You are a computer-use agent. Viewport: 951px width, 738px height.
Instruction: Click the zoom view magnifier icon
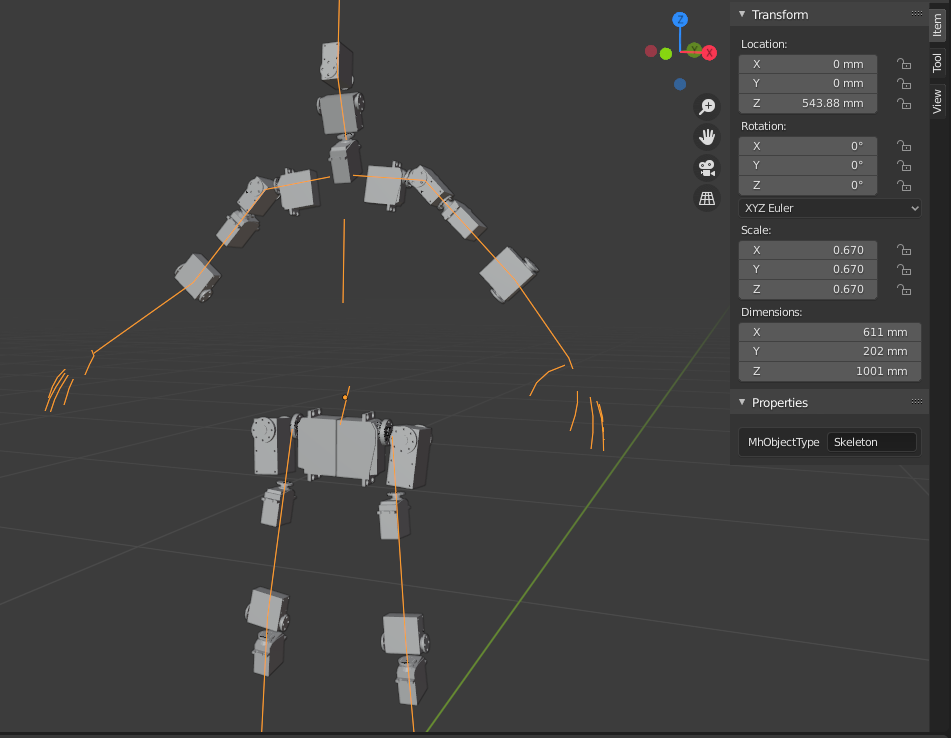pos(707,107)
